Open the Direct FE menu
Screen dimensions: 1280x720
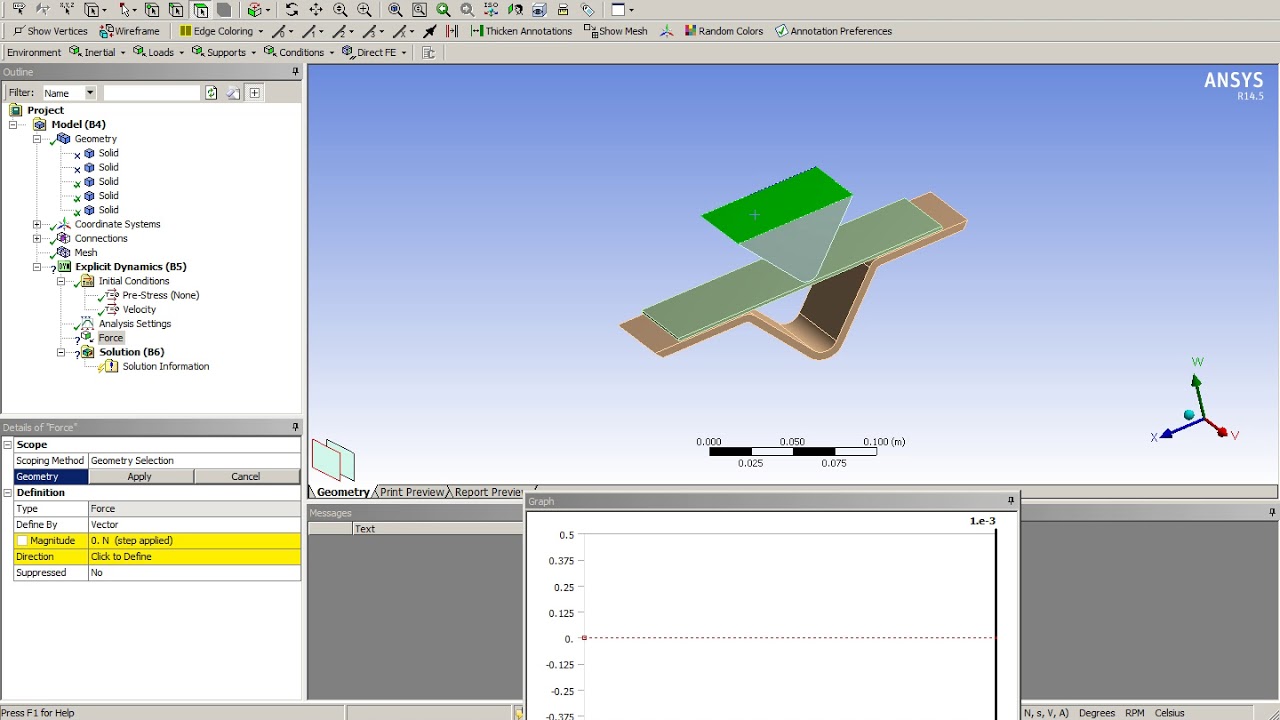pos(375,52)
